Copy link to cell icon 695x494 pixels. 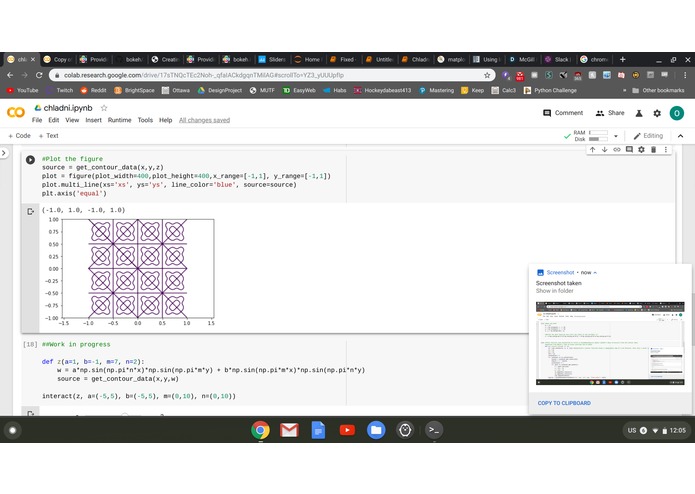(x=617, y=150)
